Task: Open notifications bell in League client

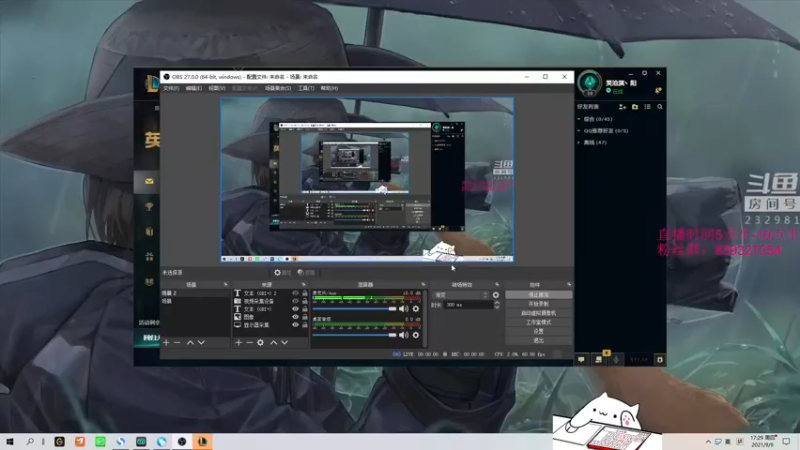Action: pos(658,91)
